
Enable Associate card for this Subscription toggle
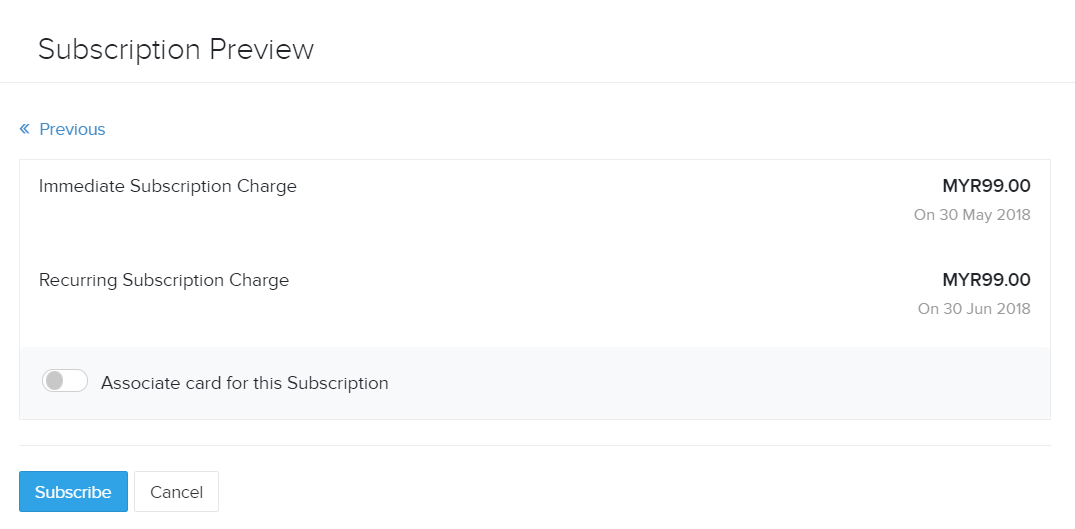coord(65,381)
